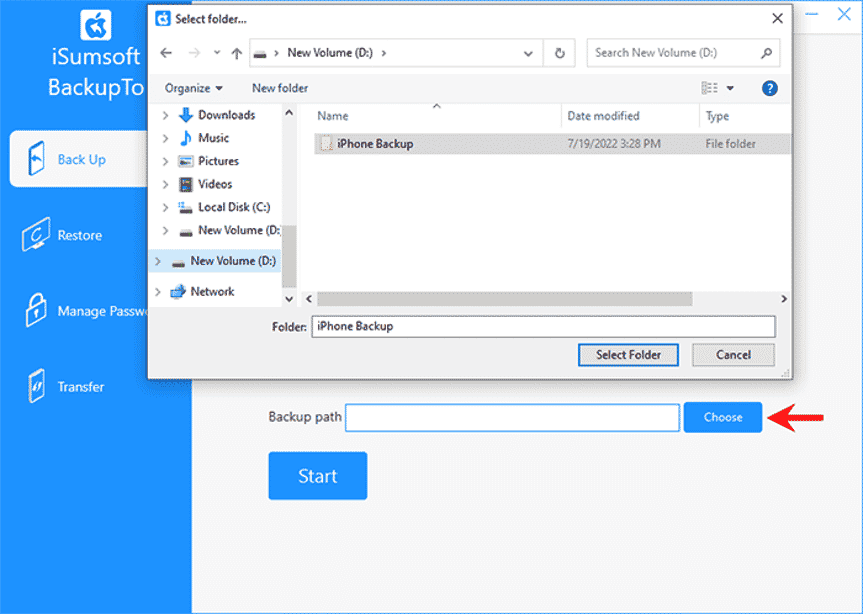Select the iPhone Backup folder row
Viewport: 864px width, 614px height.
click(x=552, y=144)
